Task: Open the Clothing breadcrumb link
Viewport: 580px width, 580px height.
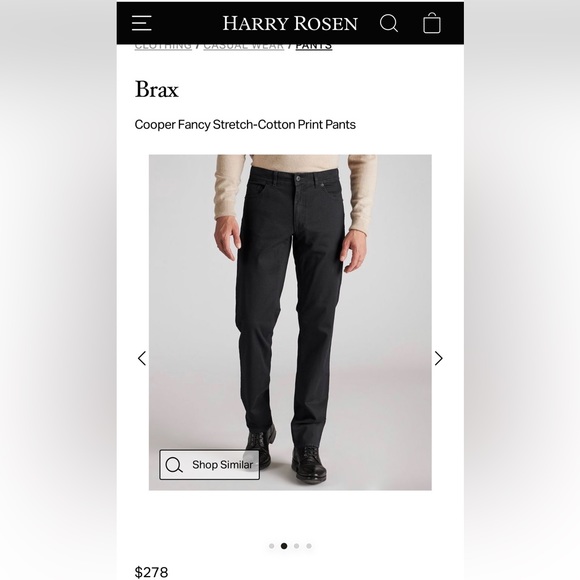Action: (x=163, y=47)
